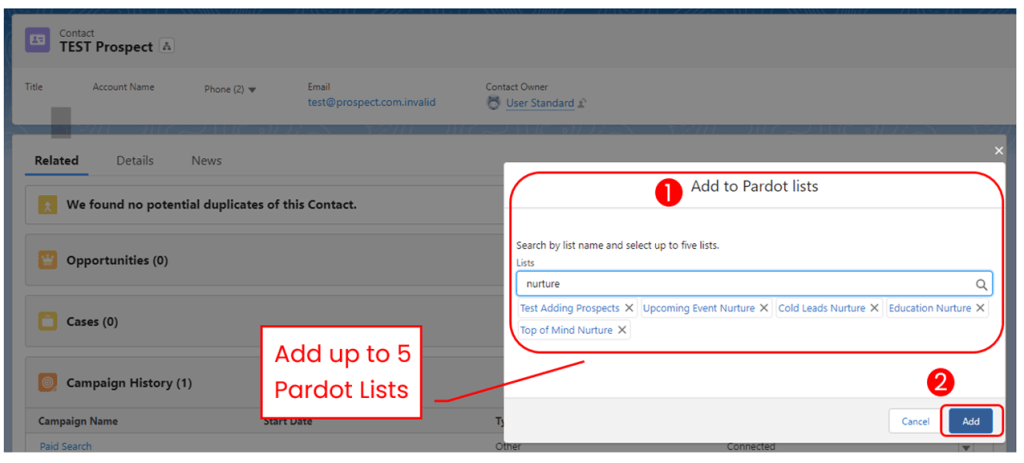The height and width of the screenshot is (463, 1024).
Task: Click the Opportunities crown icon
Action: pos(48,260)
